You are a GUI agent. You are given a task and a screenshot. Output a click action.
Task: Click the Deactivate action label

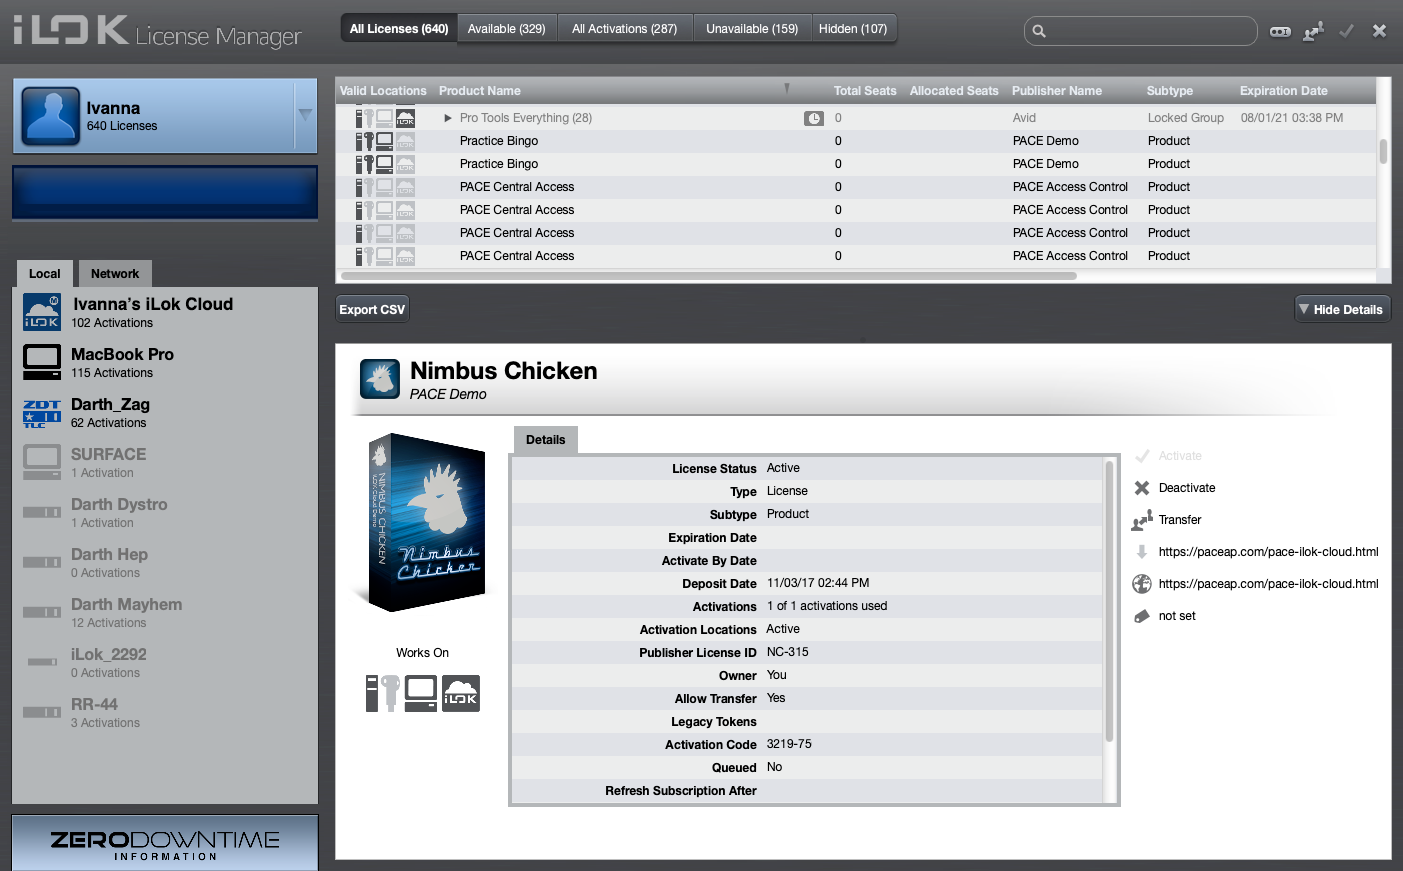click(1187, 488)
